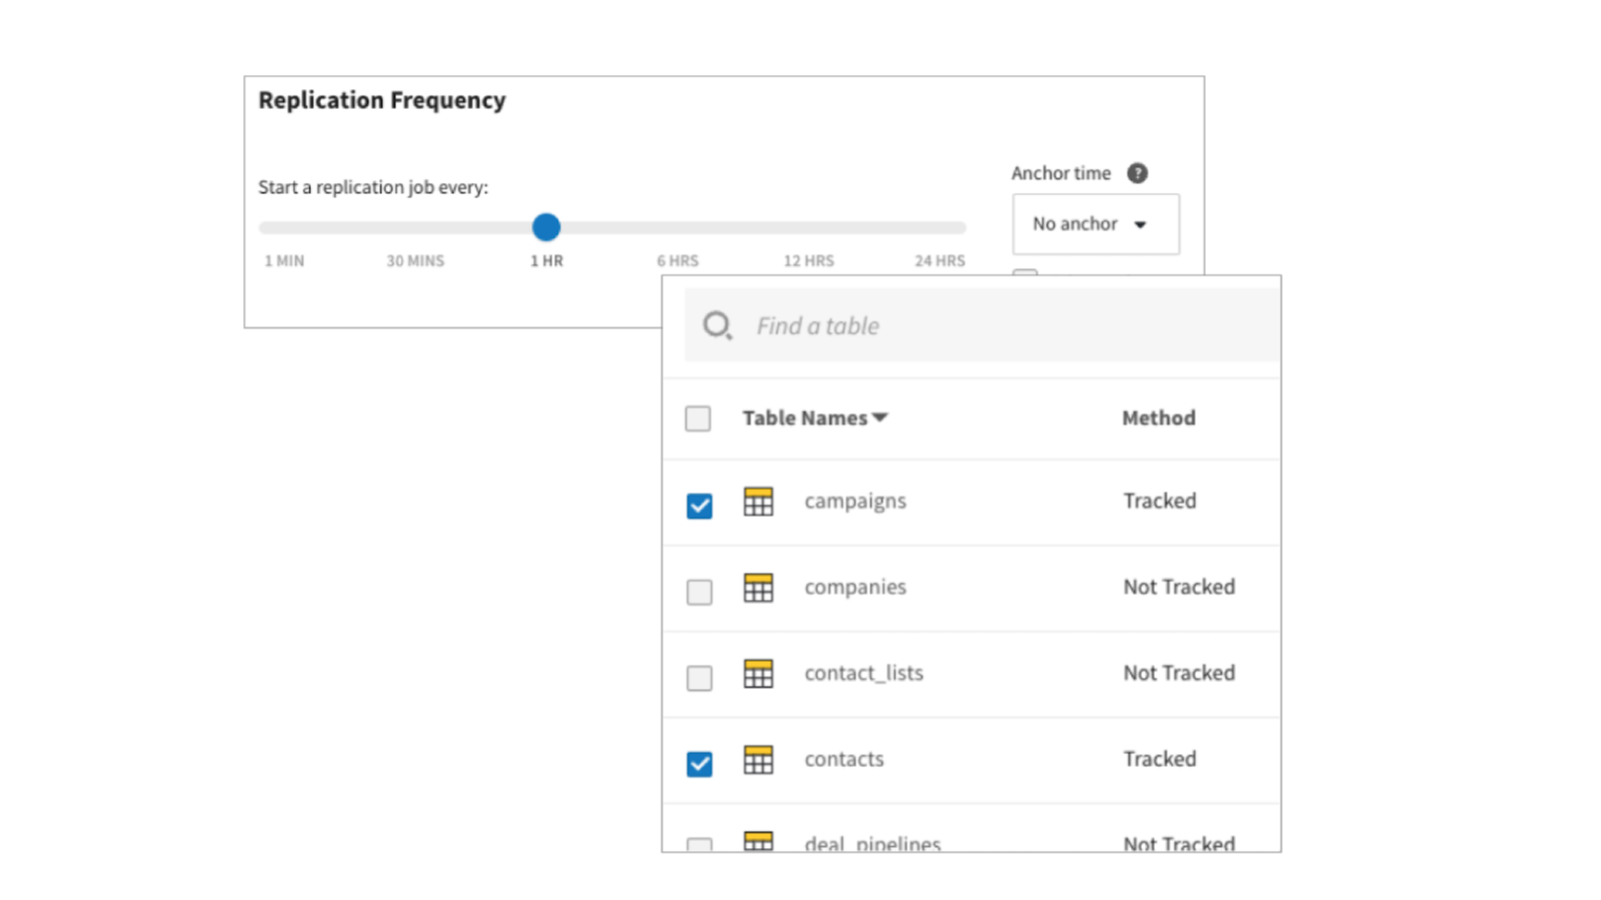Screen dimensions: 1601x900
Task: Open the No anchor dropdown
Action: (1095, 224)
